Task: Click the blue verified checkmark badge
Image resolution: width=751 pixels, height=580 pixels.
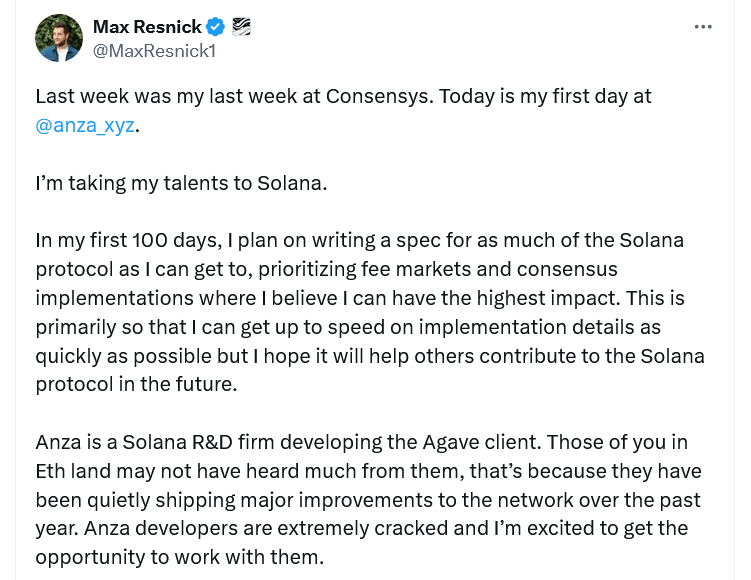Action: 216,27
